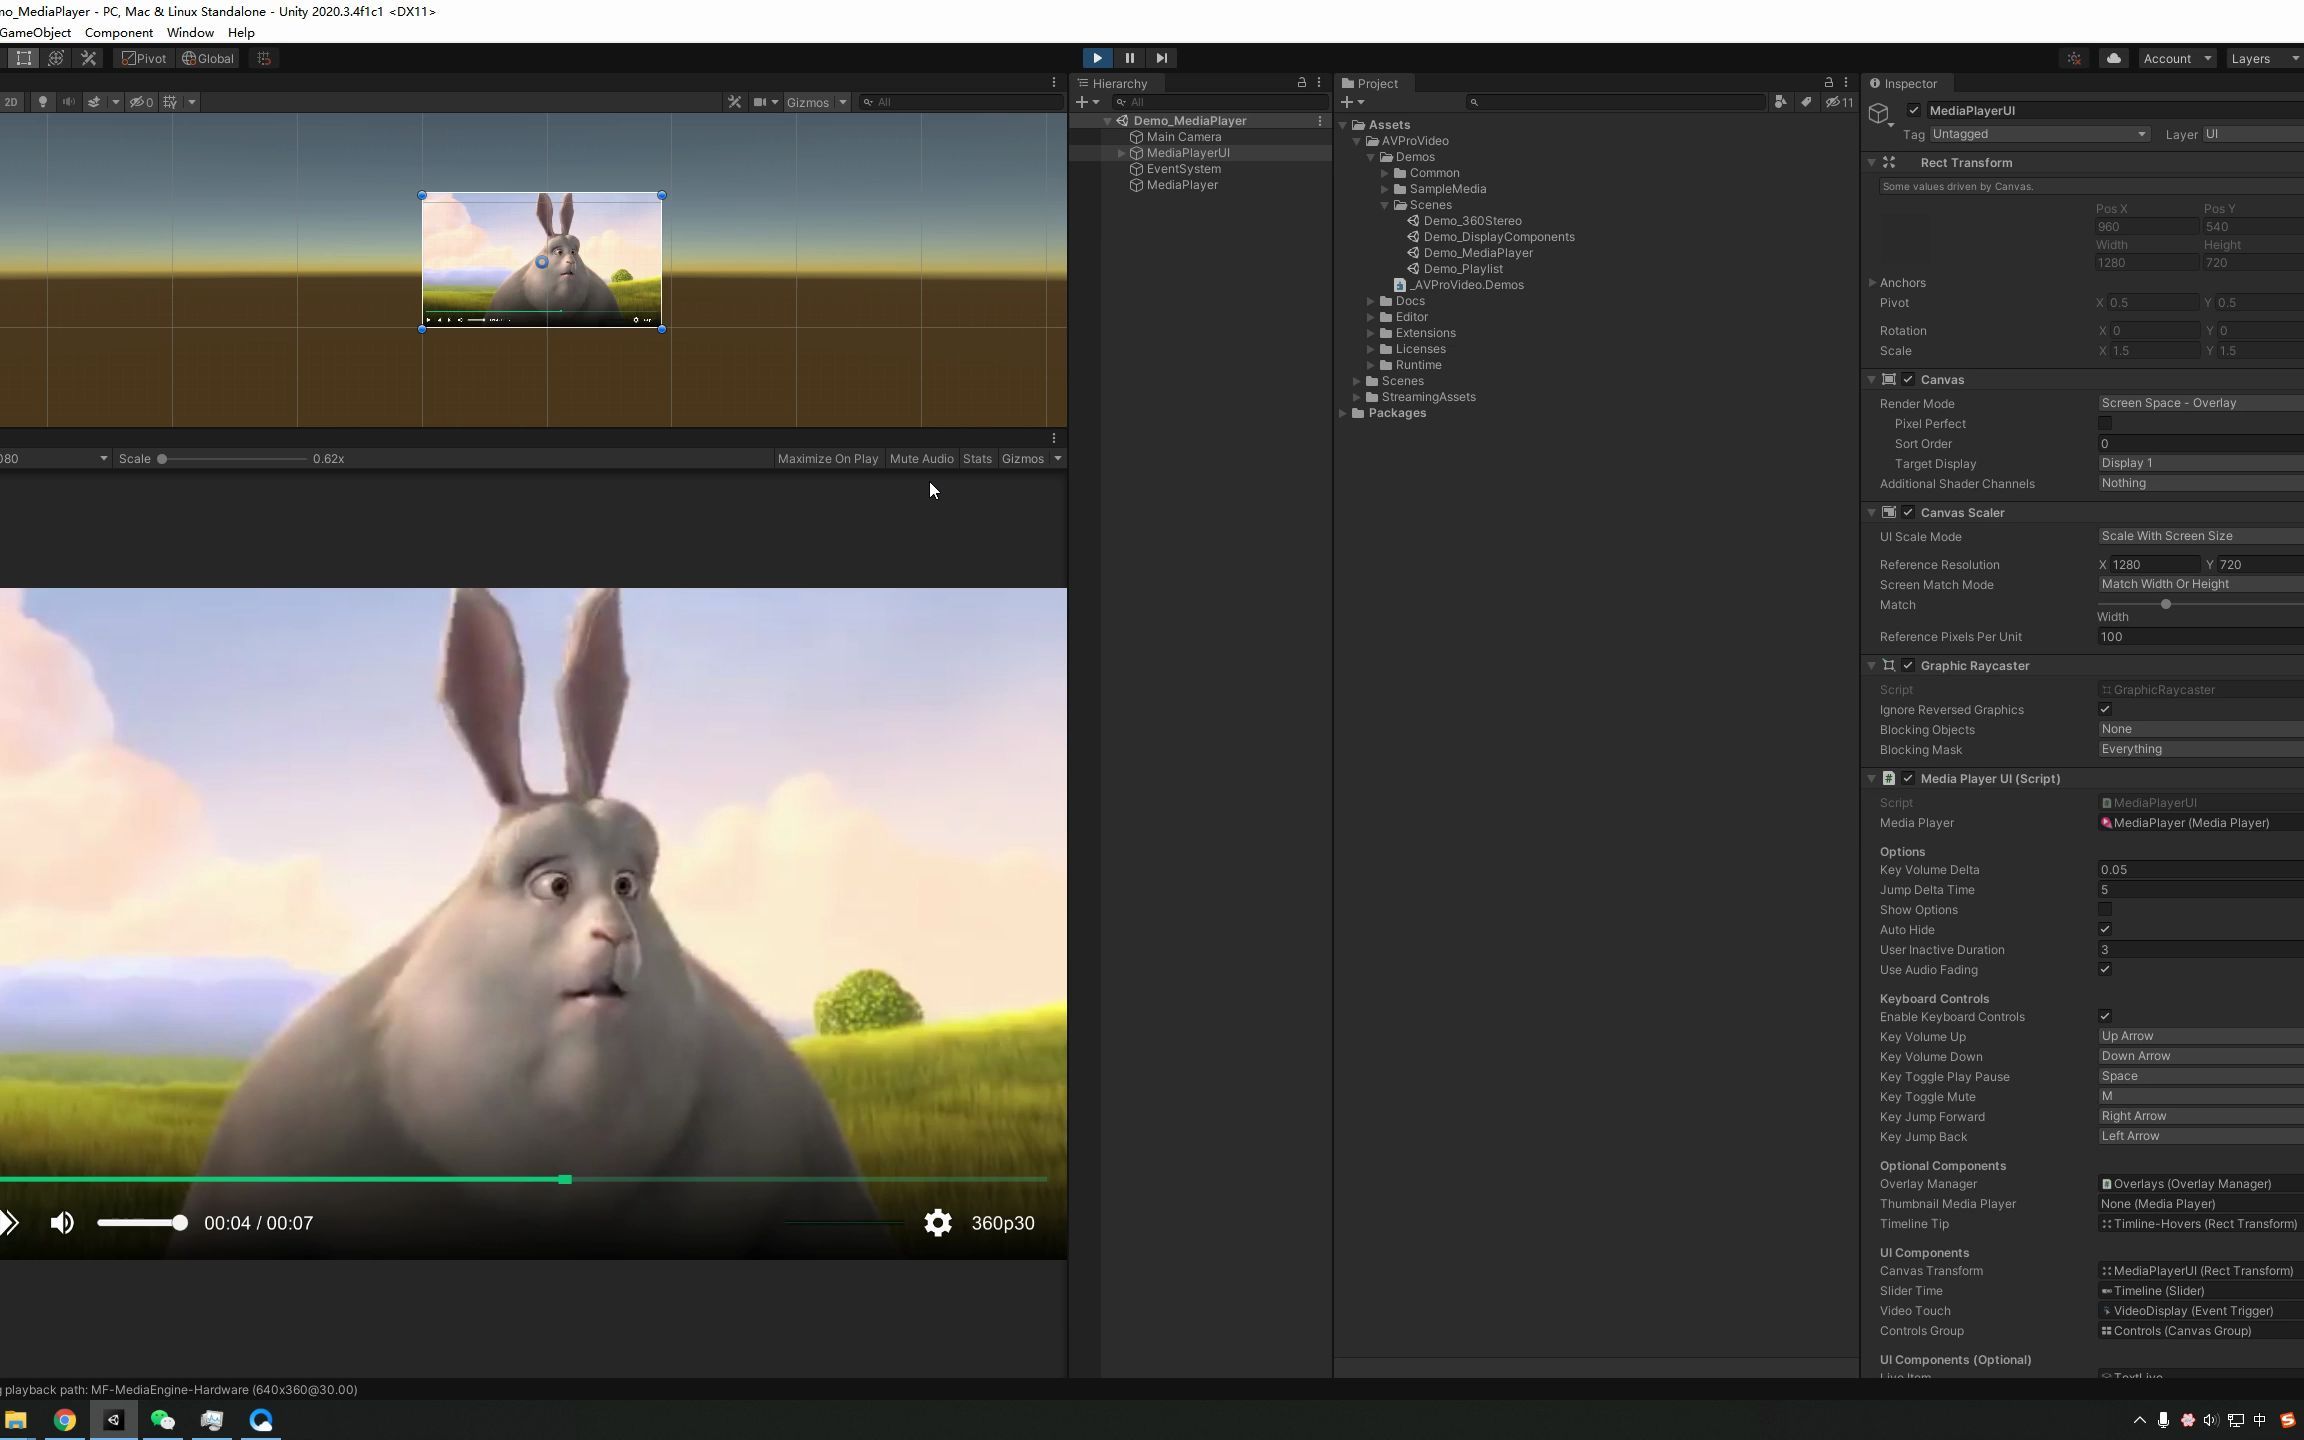The height and width of the screenshot is (1440, 2304).
Task: Open Screen Match Mode dropdown
Action: (2200, 584)
